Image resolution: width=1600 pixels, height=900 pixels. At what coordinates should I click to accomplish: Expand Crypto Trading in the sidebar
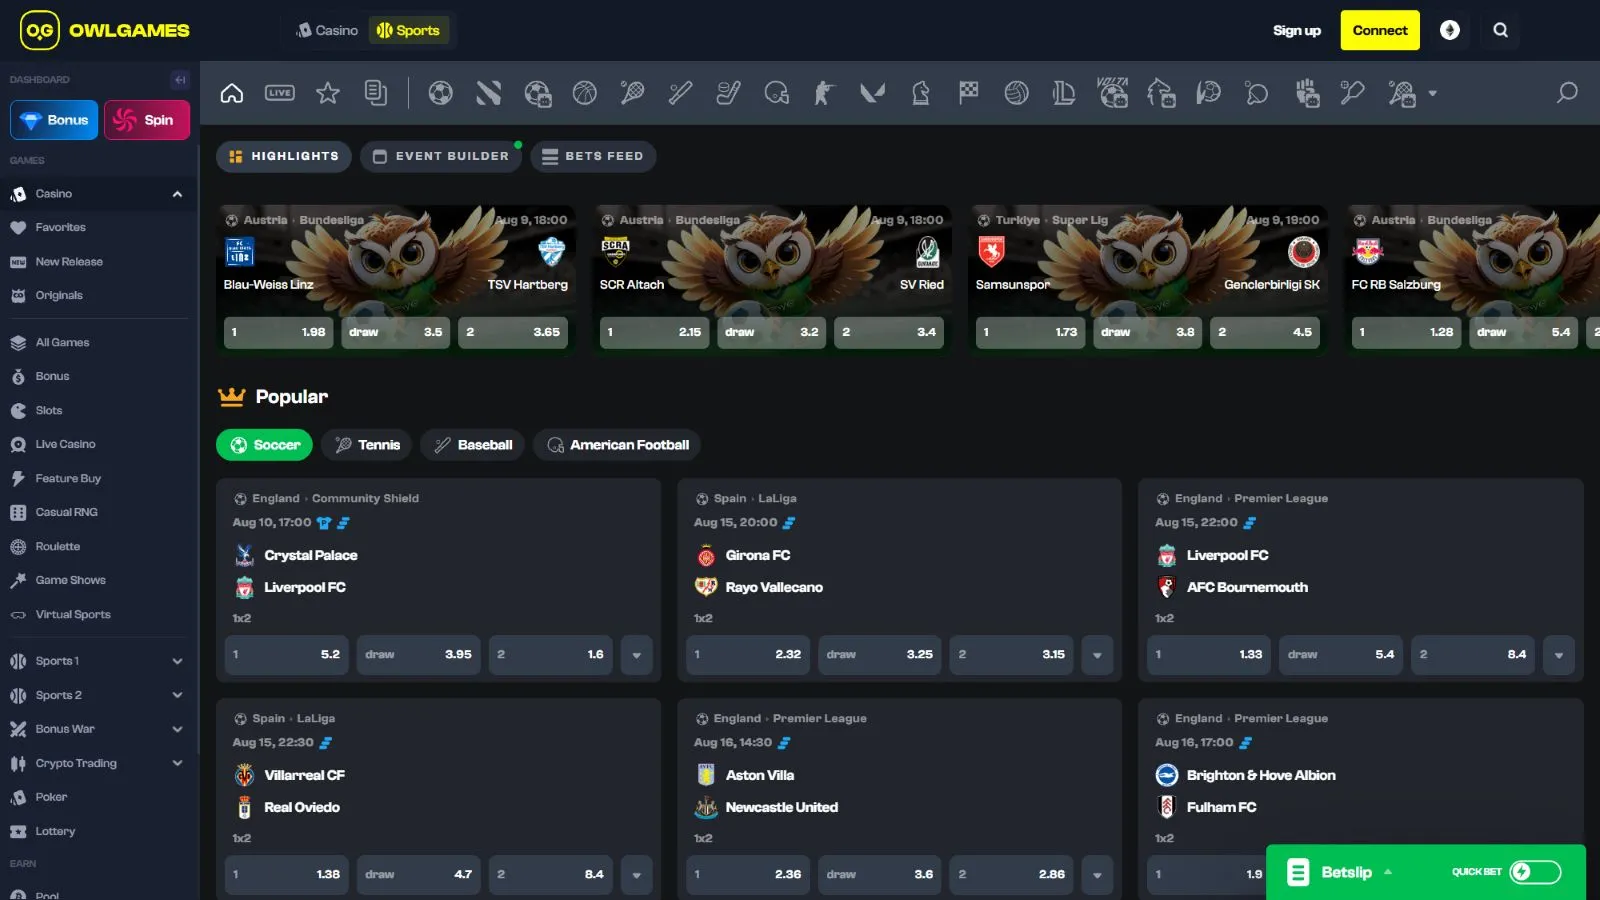177,763
